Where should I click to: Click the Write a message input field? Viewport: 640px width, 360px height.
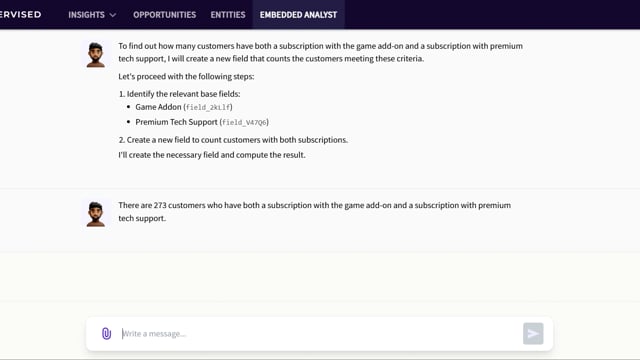coord(320,333)
